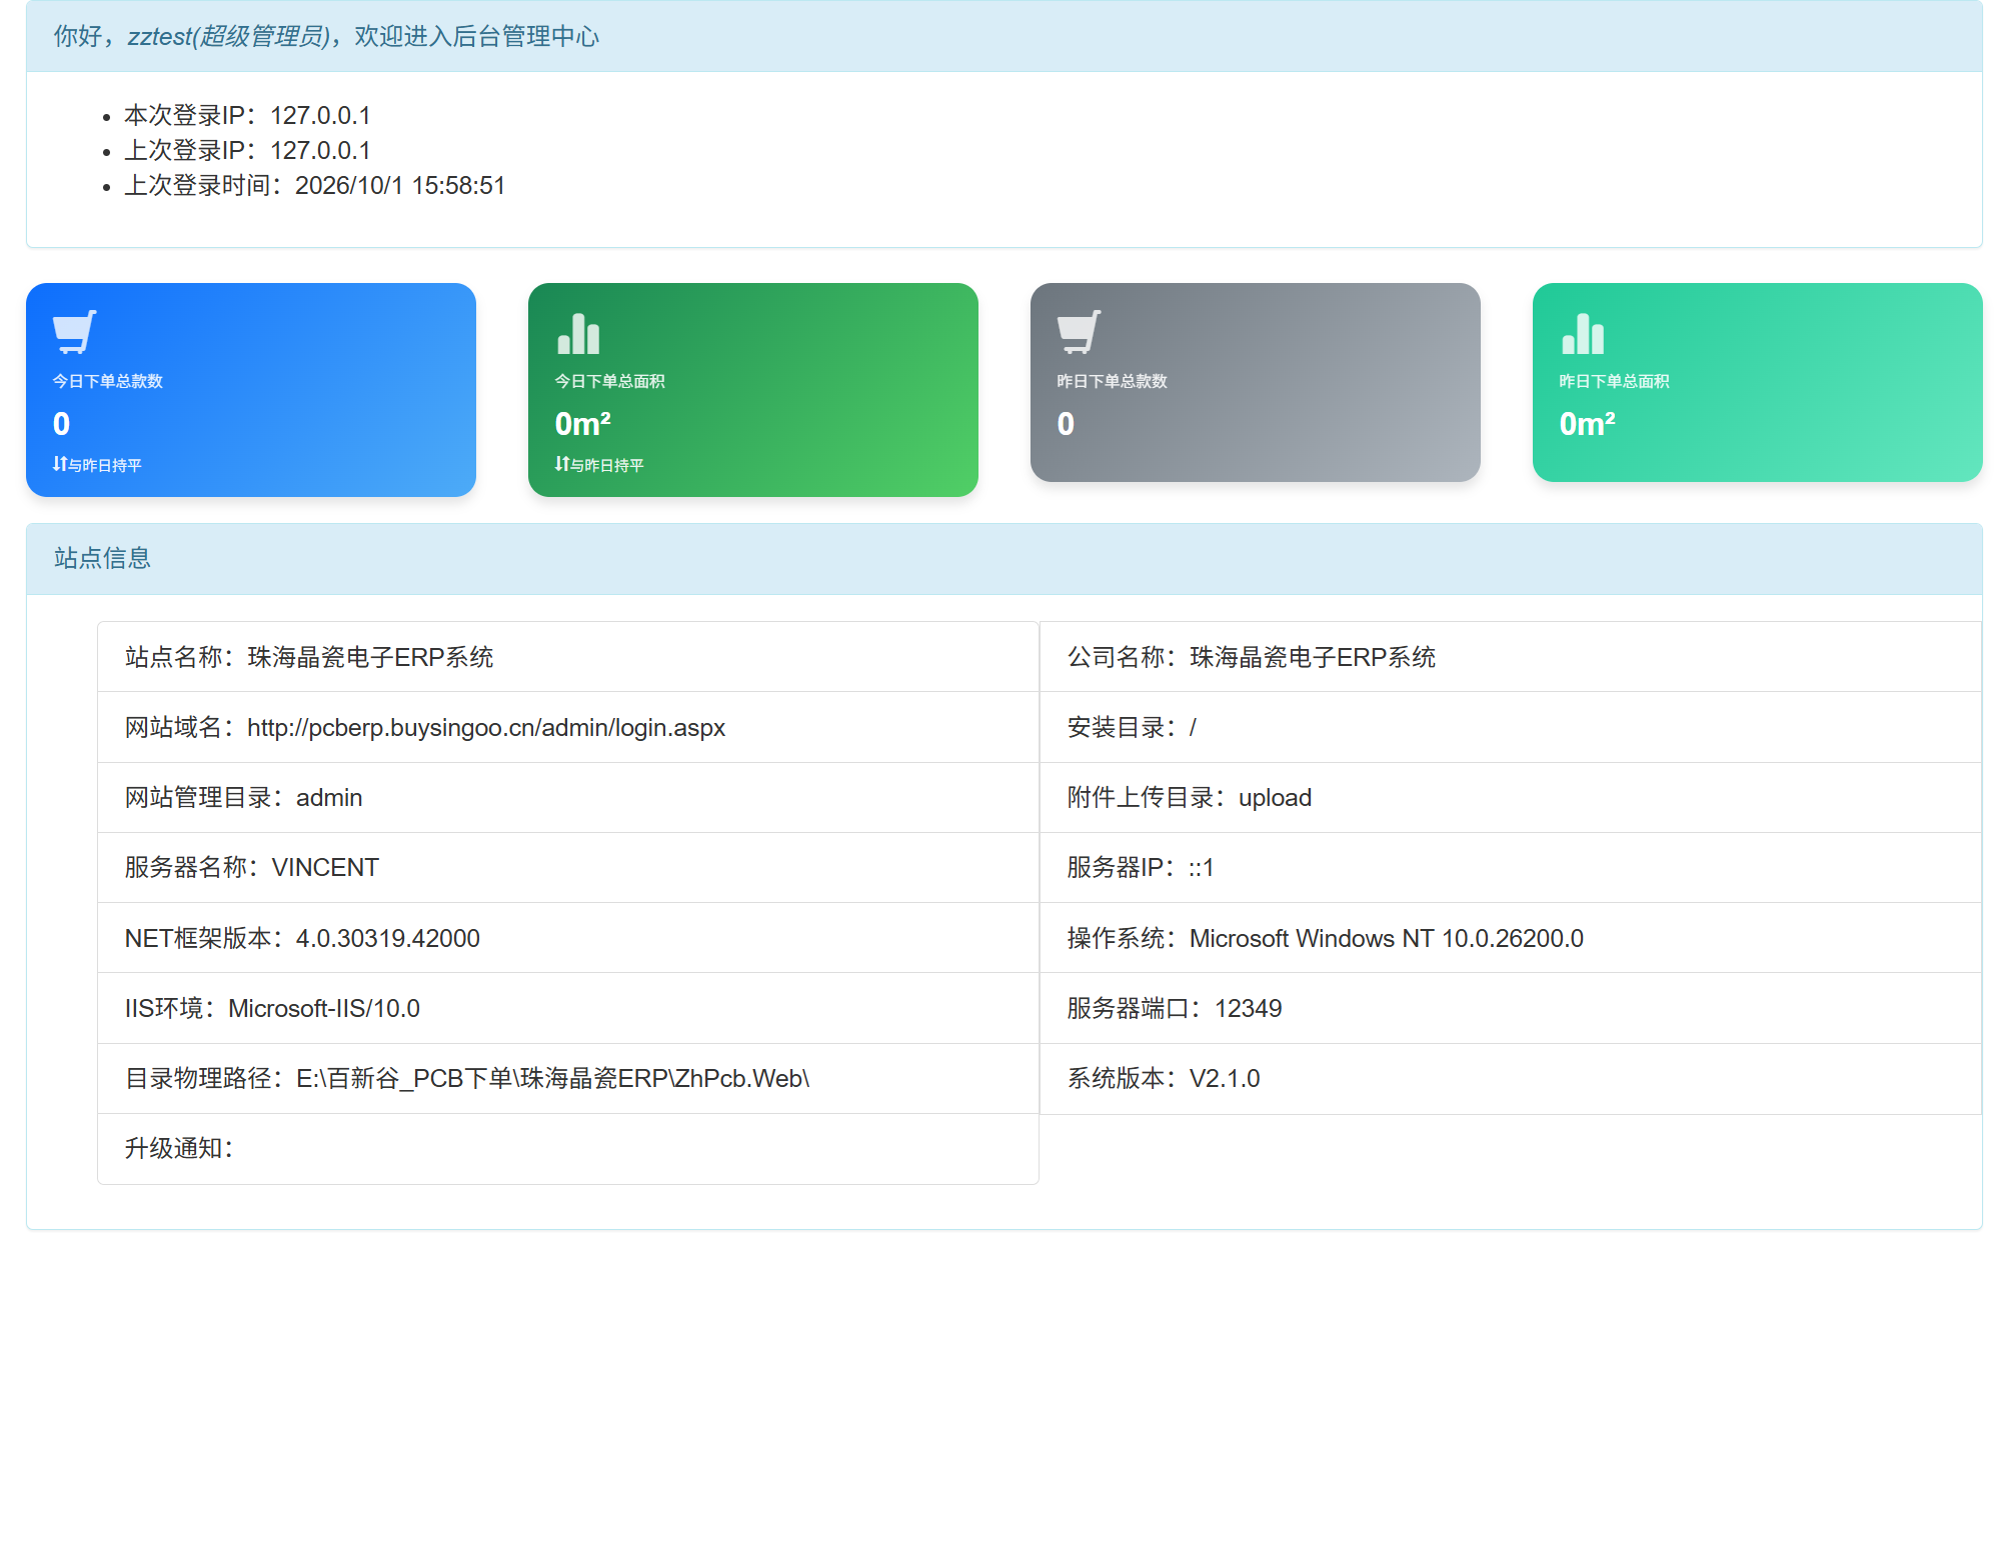The height and width of the screenshot is (1547, 2008).
Task: Click the 与昨日持平 text in the green card
Action: pos(607,465)
